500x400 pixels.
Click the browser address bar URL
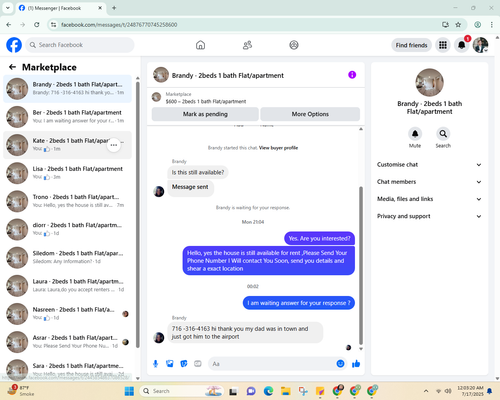point(119,25)
